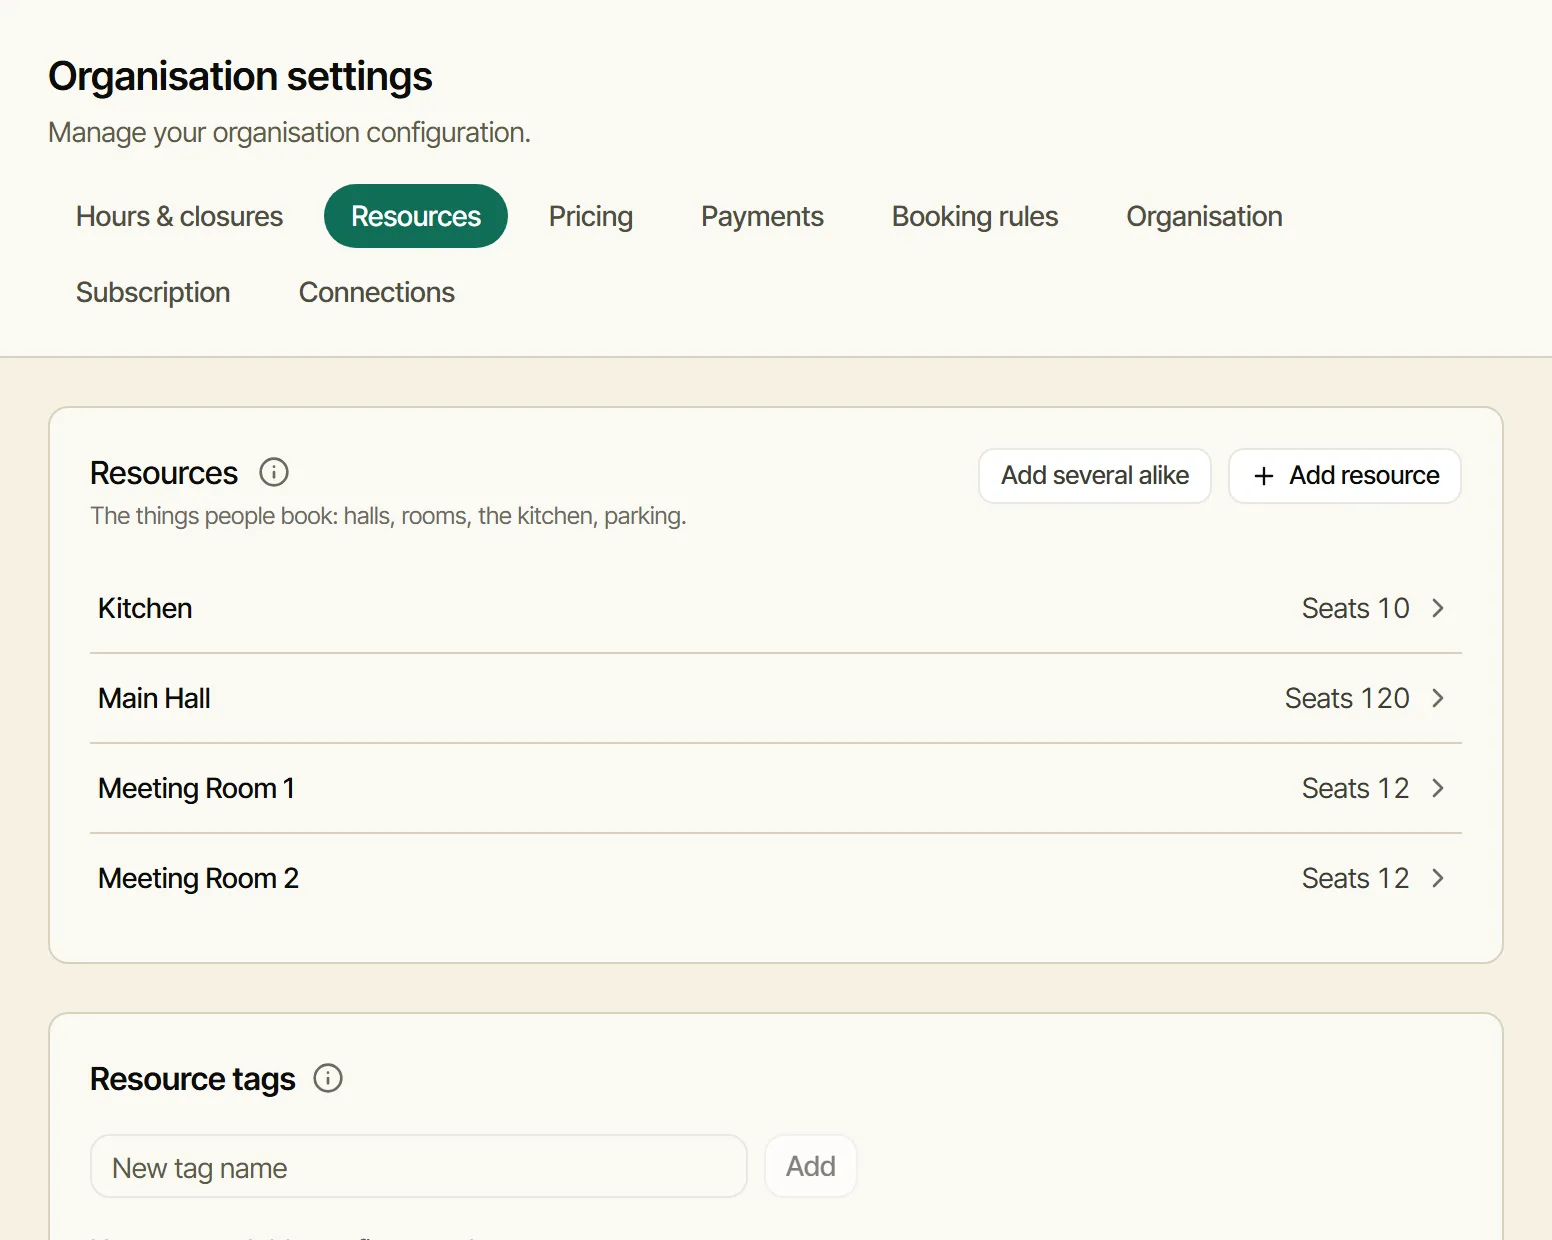This screenshot has height=1240, width=1552.
Task: Click the info icon next to Resources heading
Action: (274, 472)
